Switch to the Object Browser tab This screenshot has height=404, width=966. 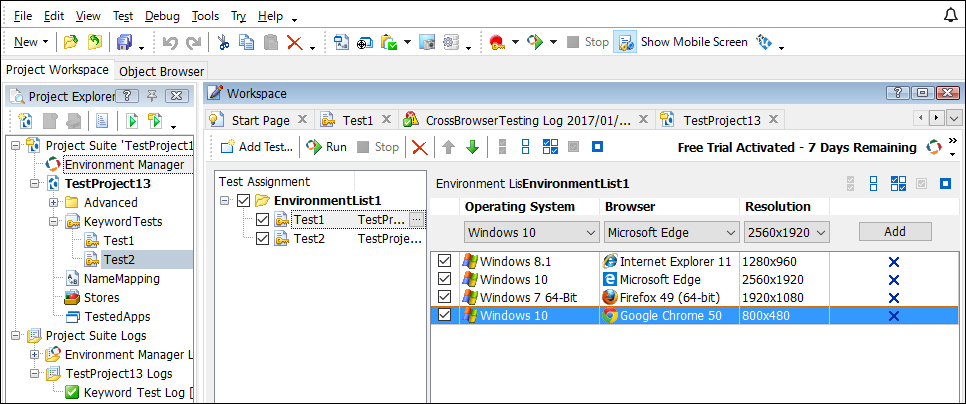(161, 71)
